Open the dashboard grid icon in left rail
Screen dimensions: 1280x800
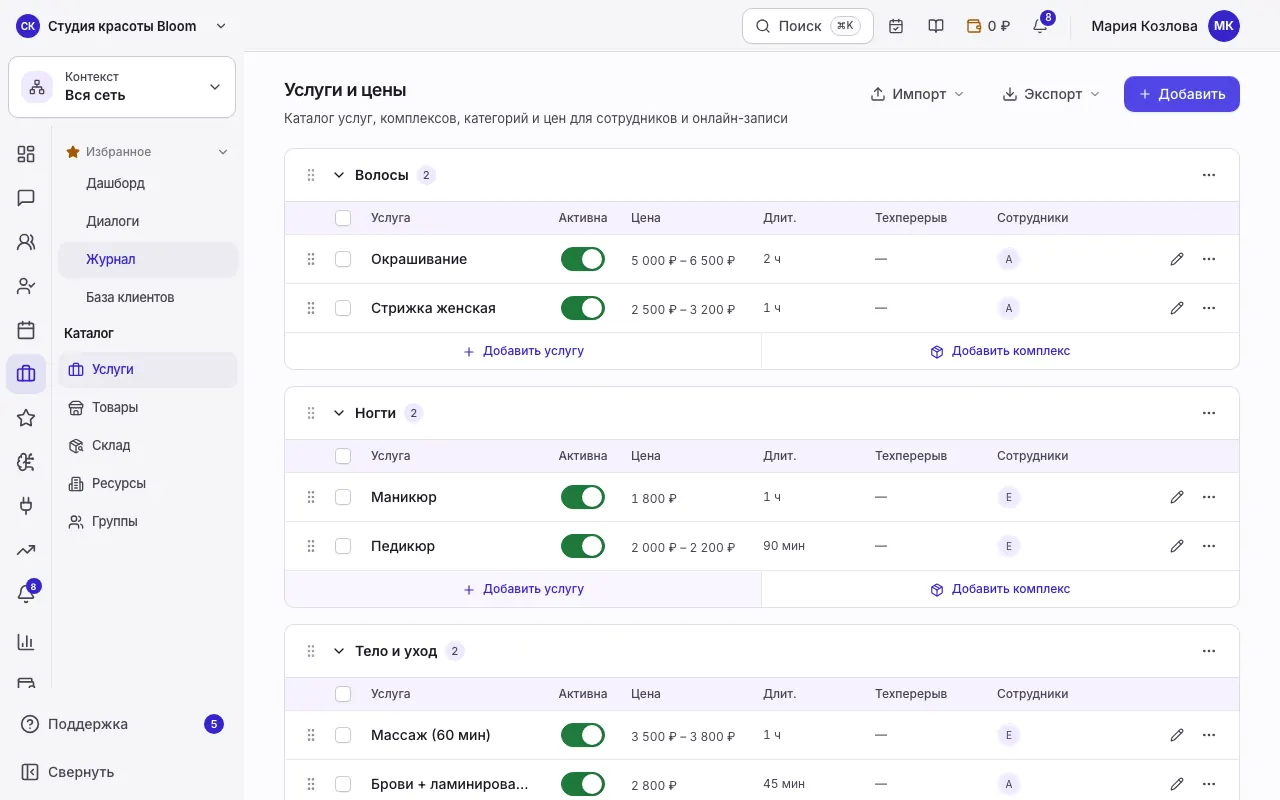[26, 154]
